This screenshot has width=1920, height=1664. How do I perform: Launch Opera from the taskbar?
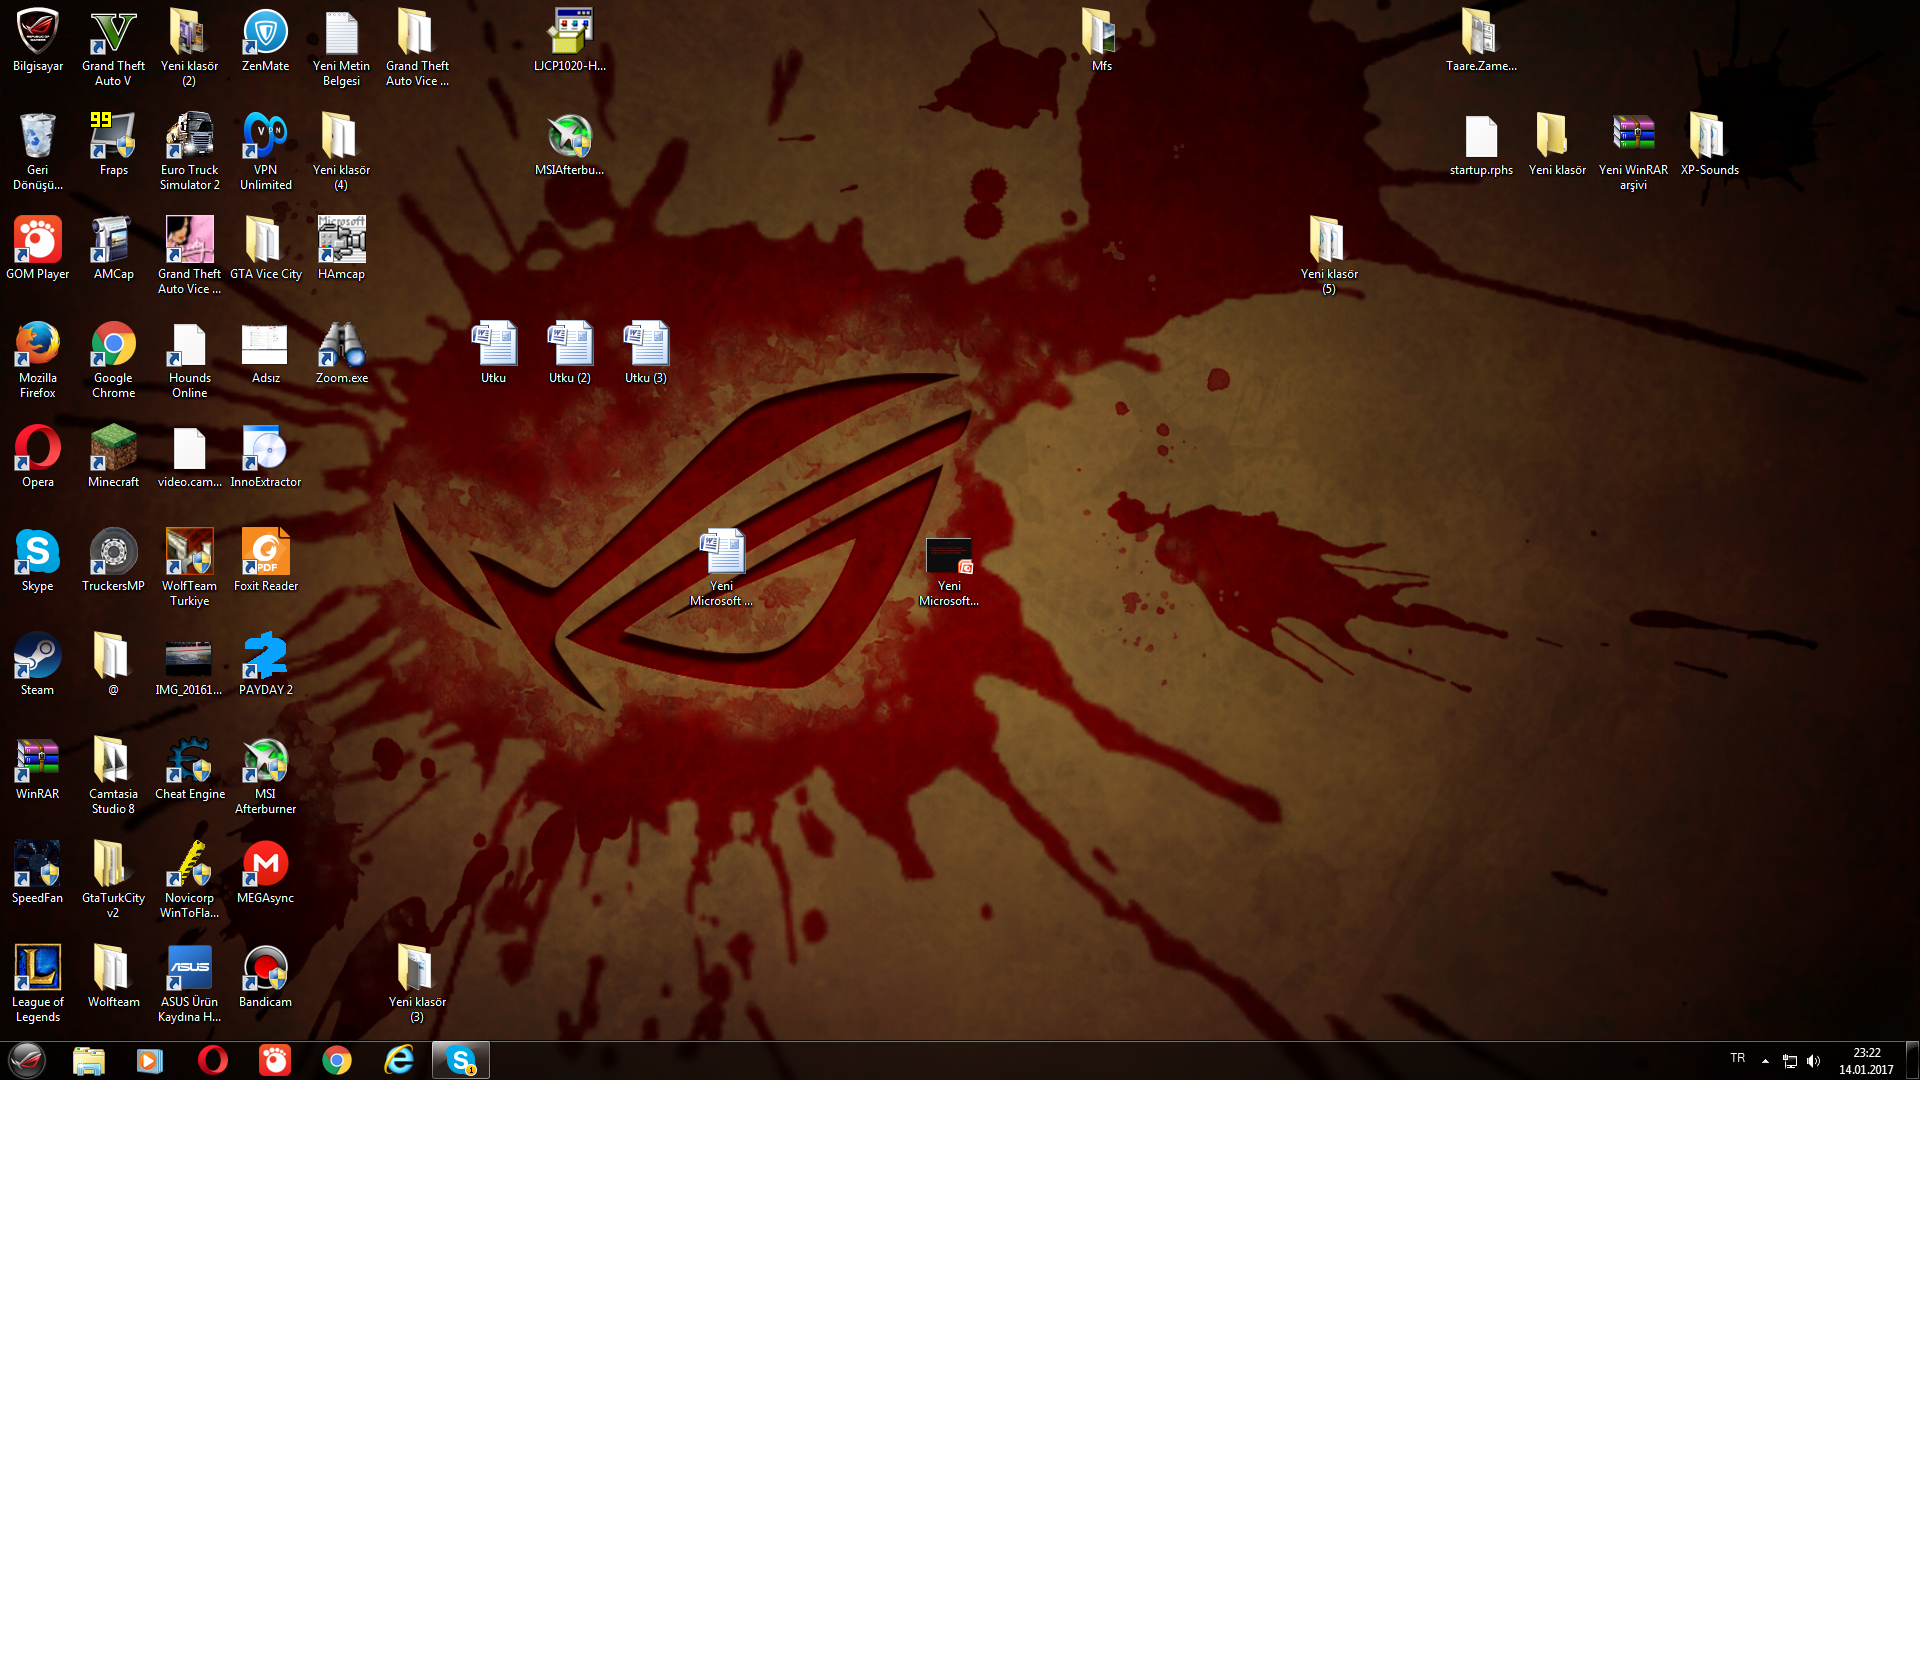(212, 1060)
